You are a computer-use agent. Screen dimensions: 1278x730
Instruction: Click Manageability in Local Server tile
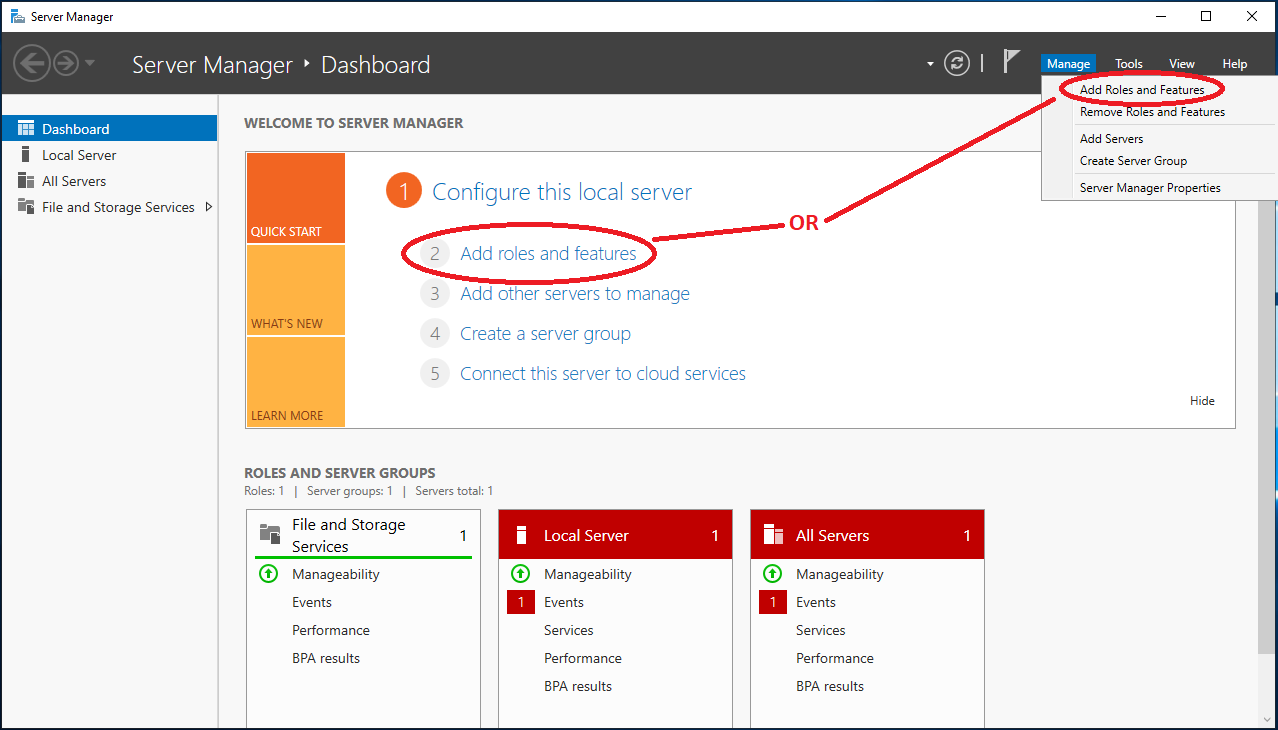588,574
